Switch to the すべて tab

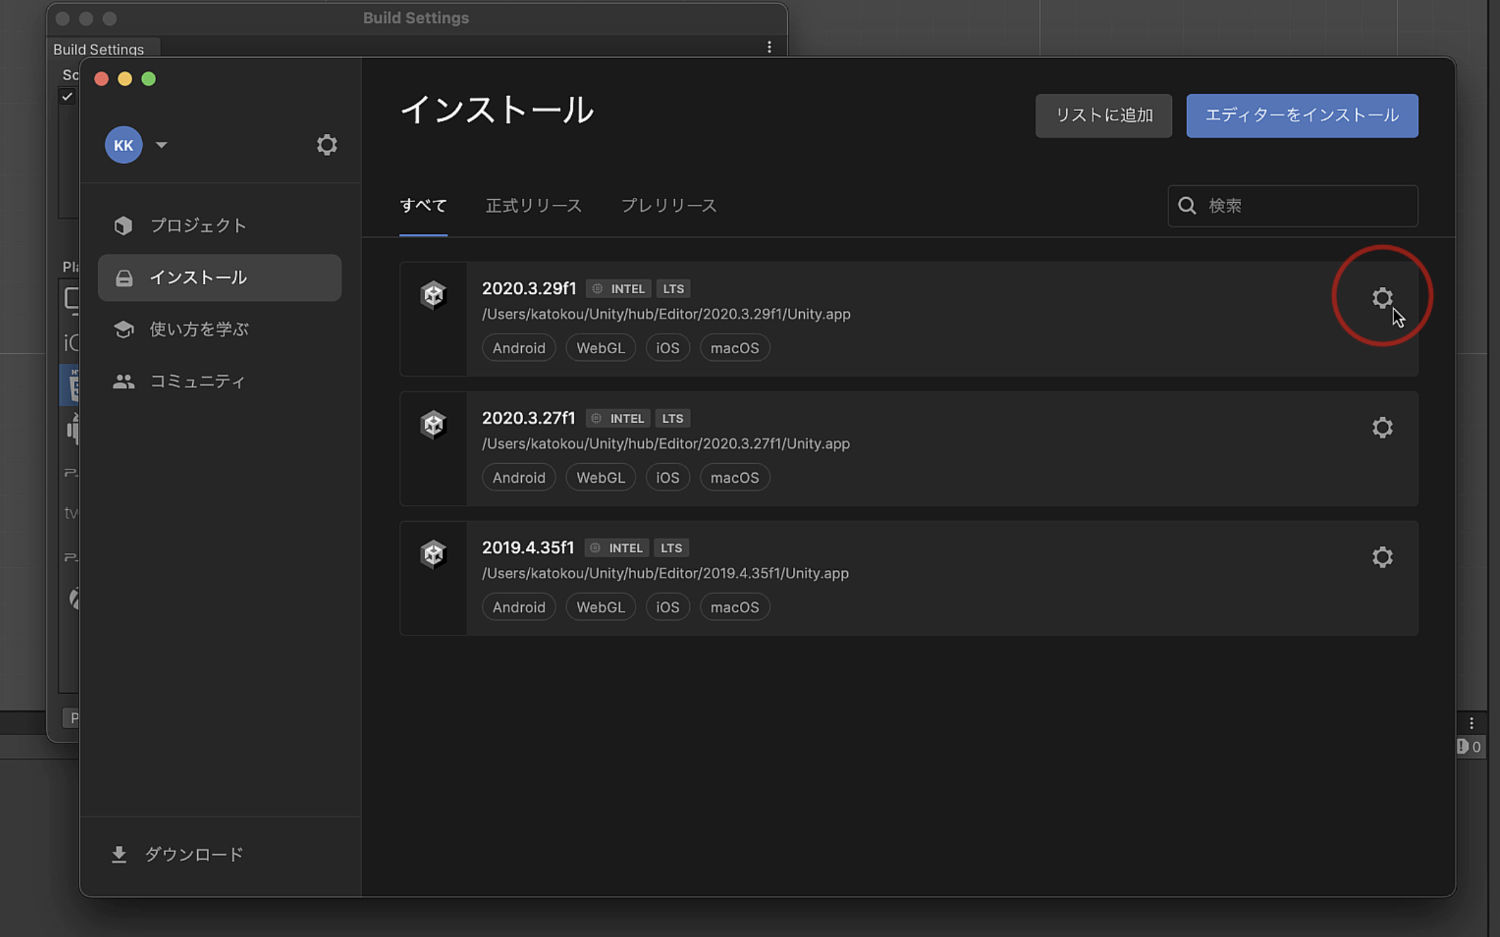423,206
